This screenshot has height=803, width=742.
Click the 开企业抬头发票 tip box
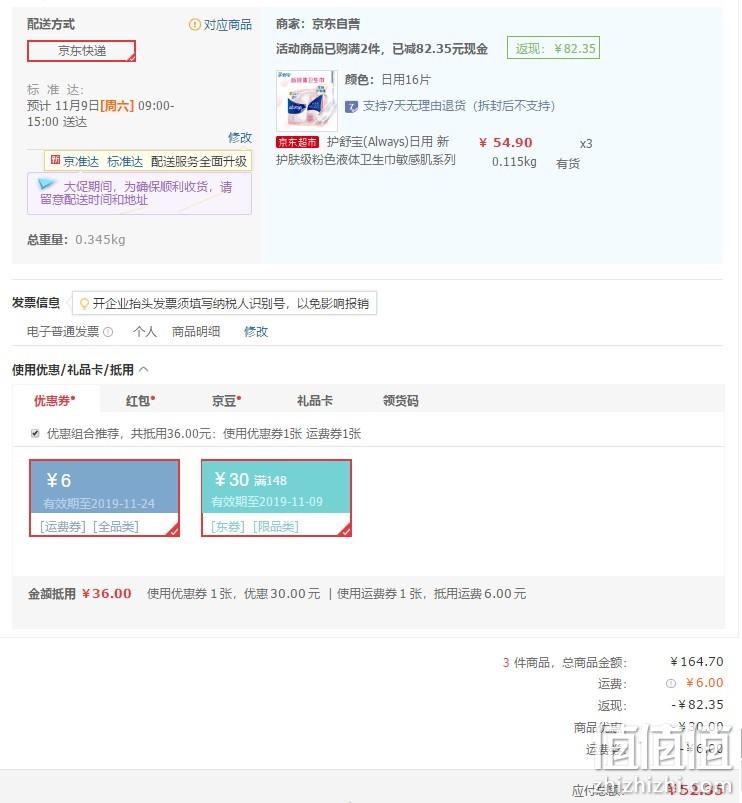[x=224, y=303]
